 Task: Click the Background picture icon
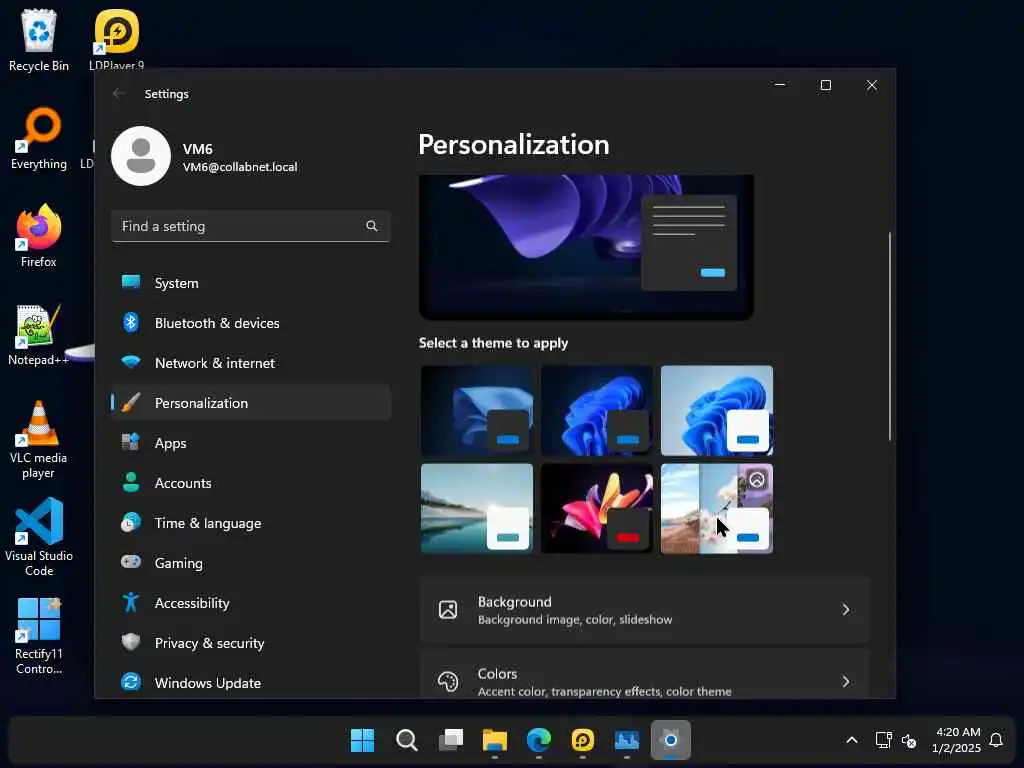448,610
